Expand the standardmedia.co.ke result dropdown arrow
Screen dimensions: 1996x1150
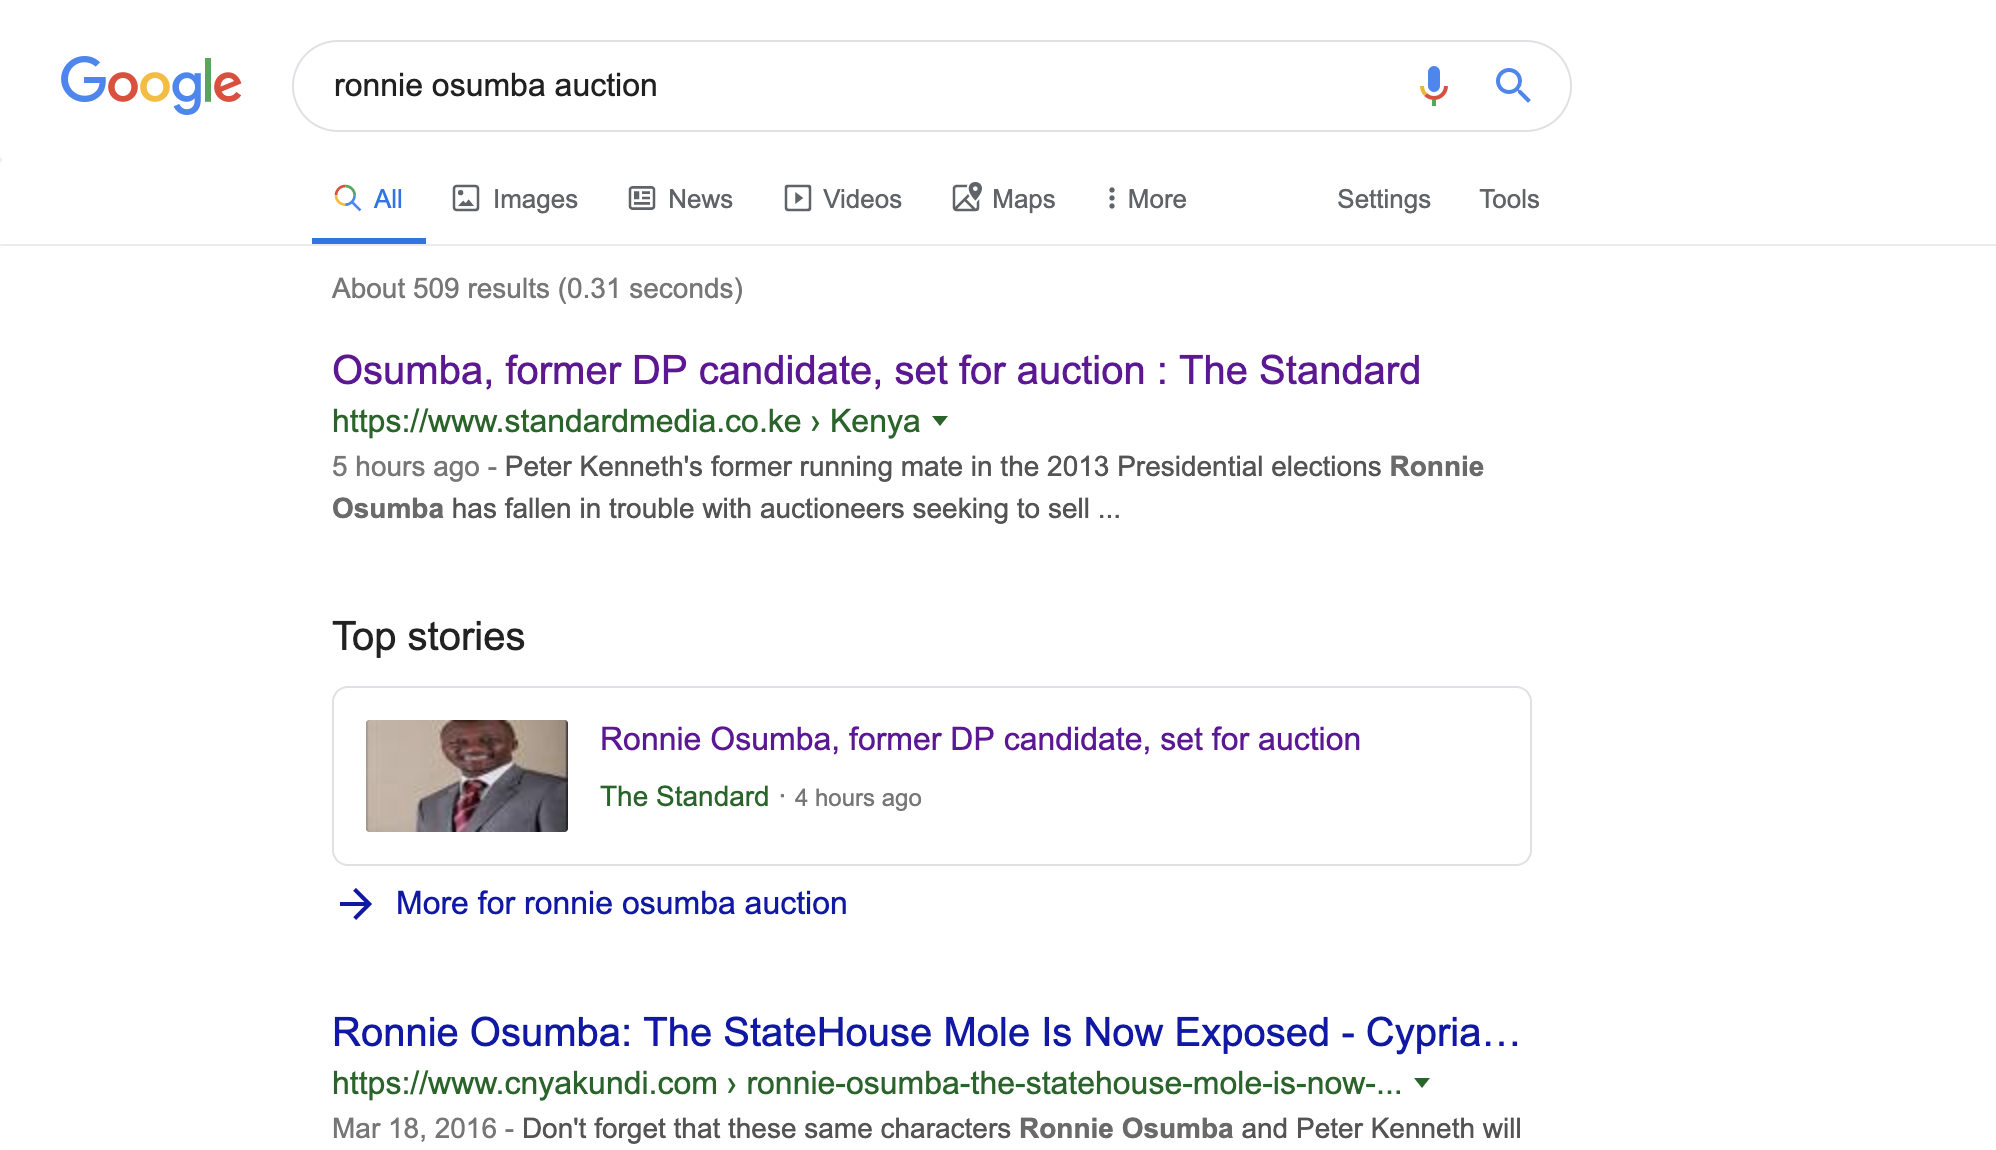(940, 421)
